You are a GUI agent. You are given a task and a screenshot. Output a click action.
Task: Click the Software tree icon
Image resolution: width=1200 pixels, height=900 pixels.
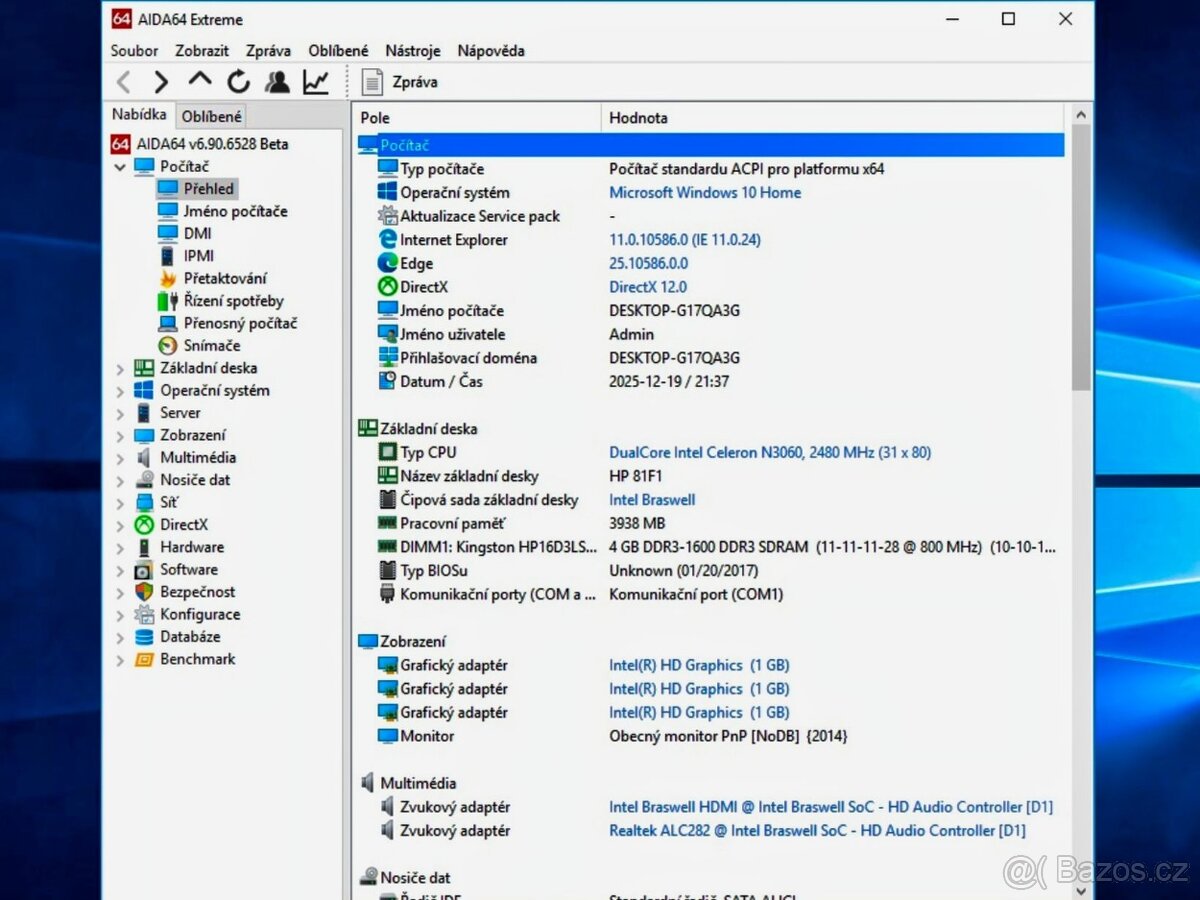coord(144,570)
